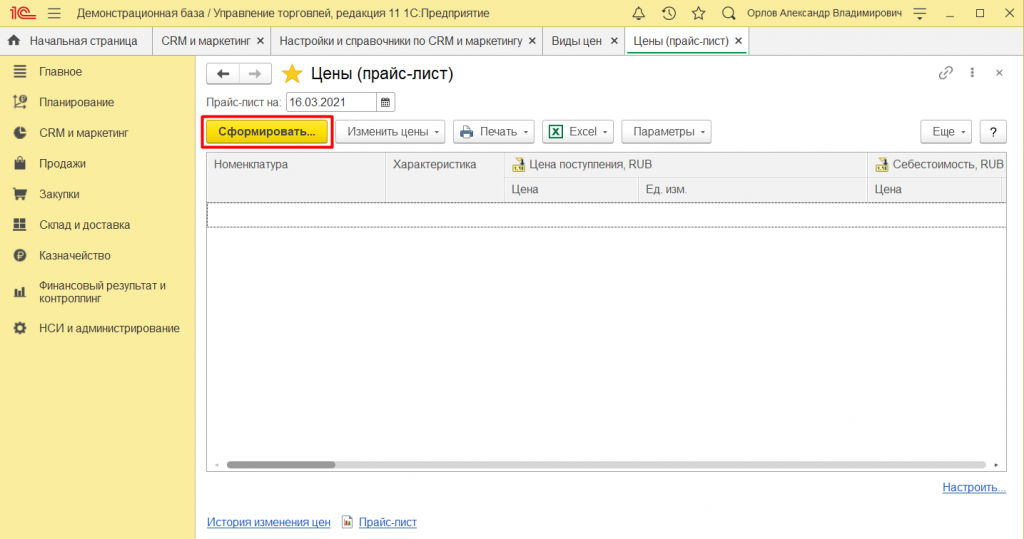
Task: Click the Настроить link
Action: point(973,488)
